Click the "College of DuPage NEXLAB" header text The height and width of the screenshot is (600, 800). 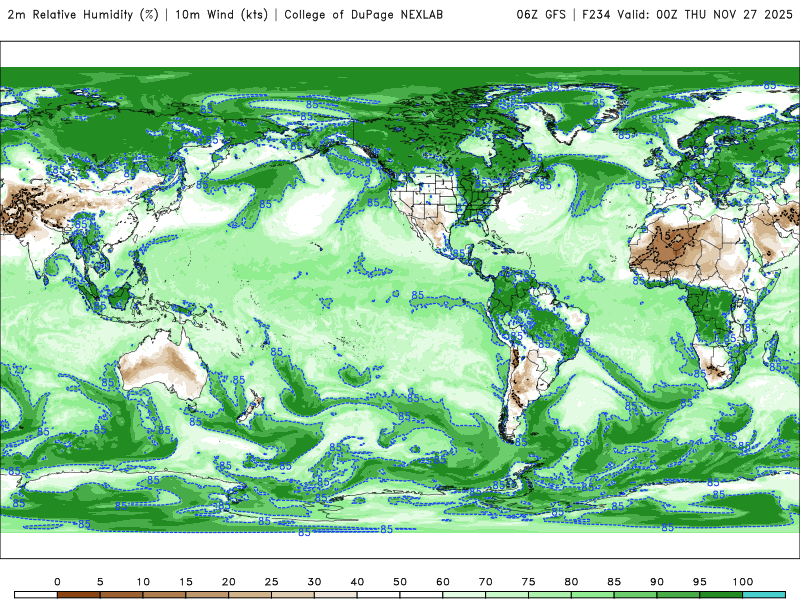point(363,15)
